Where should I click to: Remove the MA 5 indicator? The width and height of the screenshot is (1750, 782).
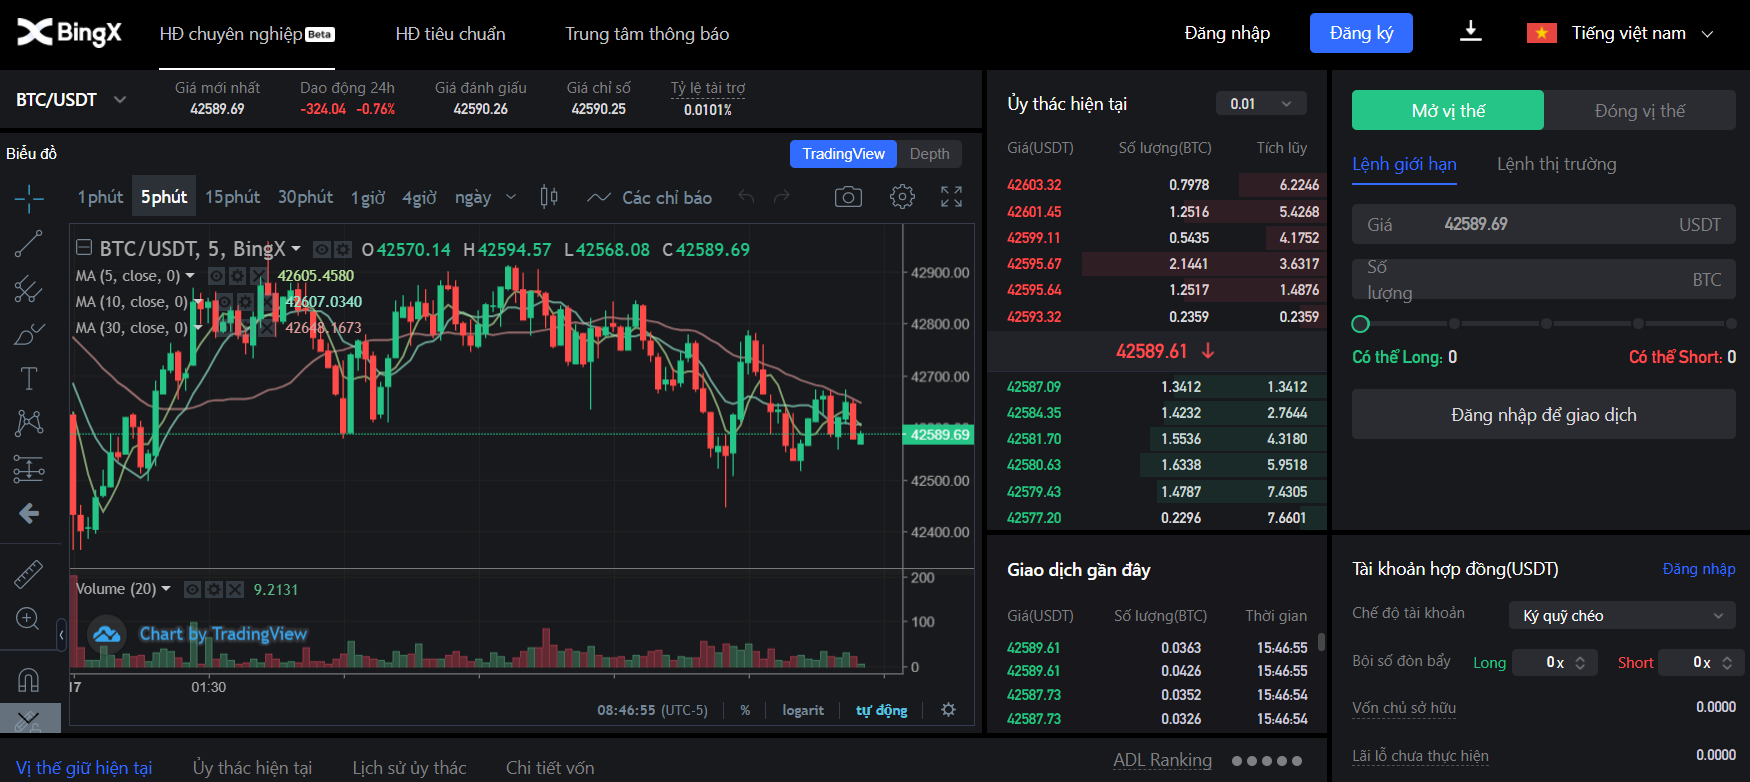[x=258, y=276]
